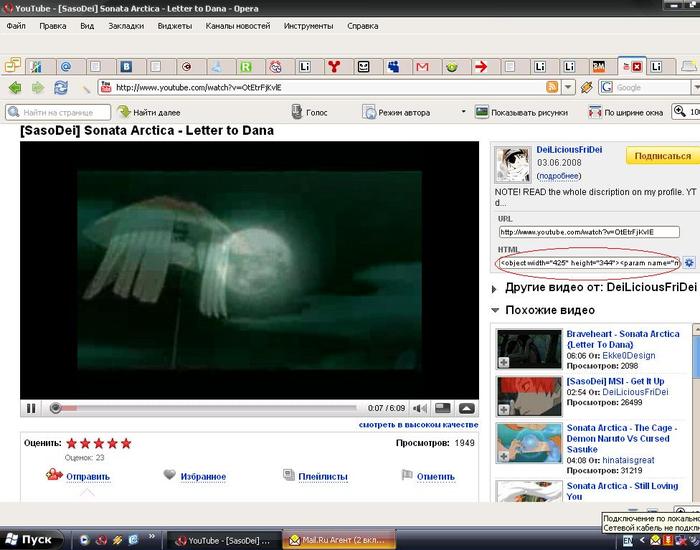Click the Найти далее button
The height and width of the screenshot is (550, 700).
click(x=149, y=112)
